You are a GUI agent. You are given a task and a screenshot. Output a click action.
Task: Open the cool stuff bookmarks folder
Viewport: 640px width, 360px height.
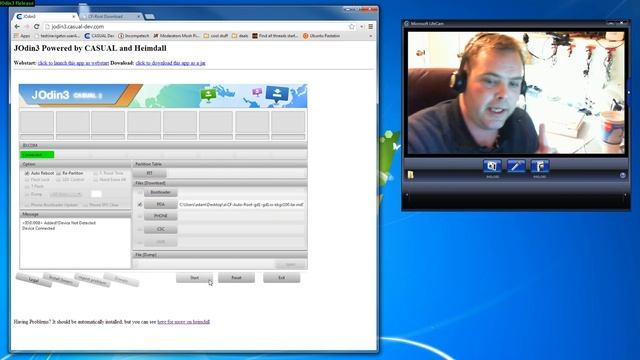click(216, 36)
